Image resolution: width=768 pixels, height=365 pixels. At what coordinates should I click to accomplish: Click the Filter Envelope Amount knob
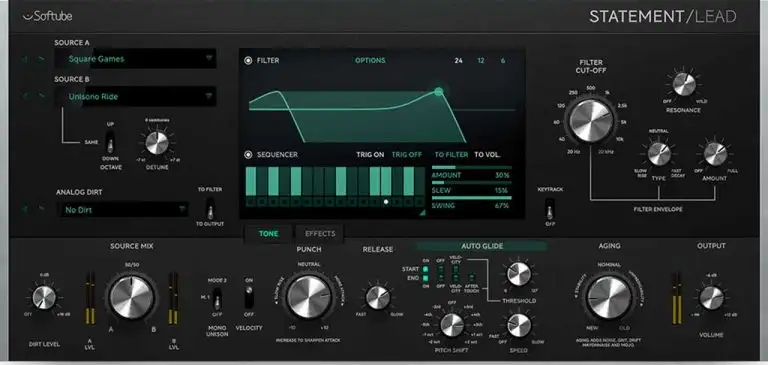click(x=715, y=154)
